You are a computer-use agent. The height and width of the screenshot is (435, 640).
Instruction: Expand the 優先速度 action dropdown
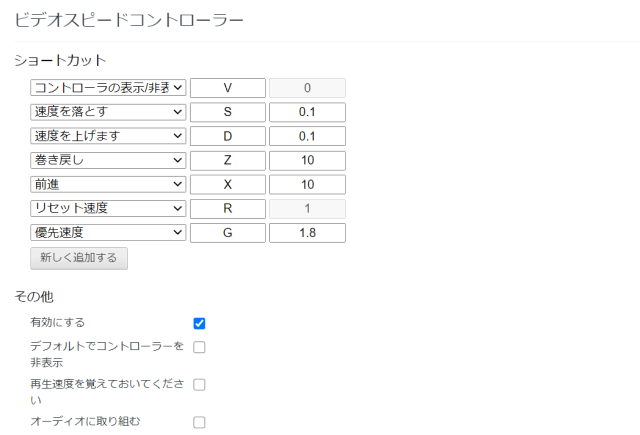click(108, 233)
